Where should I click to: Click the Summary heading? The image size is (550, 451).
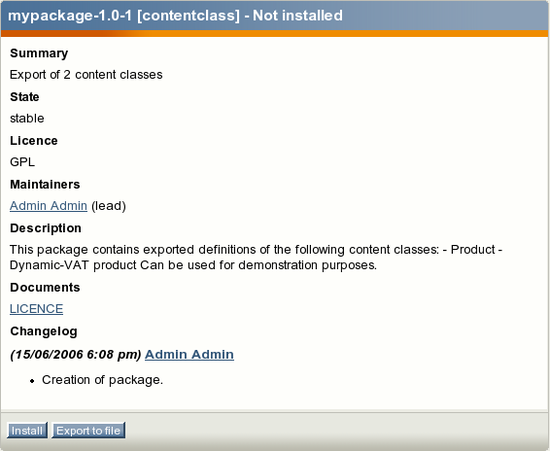[x=39, y=53]
